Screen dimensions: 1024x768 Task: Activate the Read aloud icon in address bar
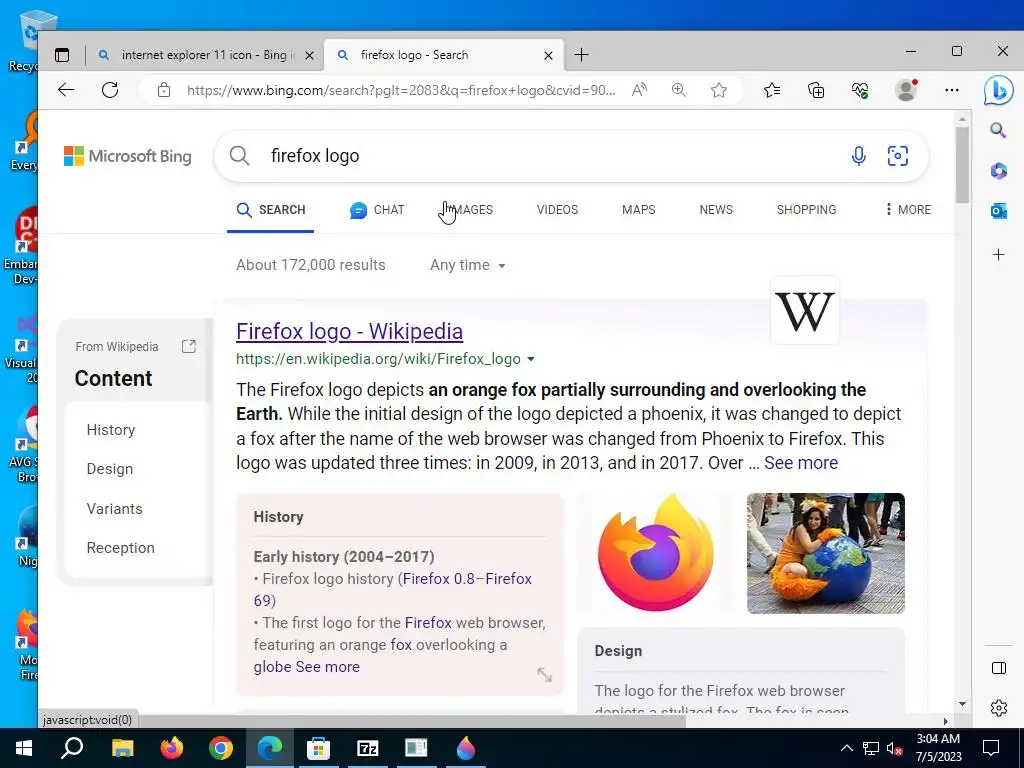[x=639, y=90]
